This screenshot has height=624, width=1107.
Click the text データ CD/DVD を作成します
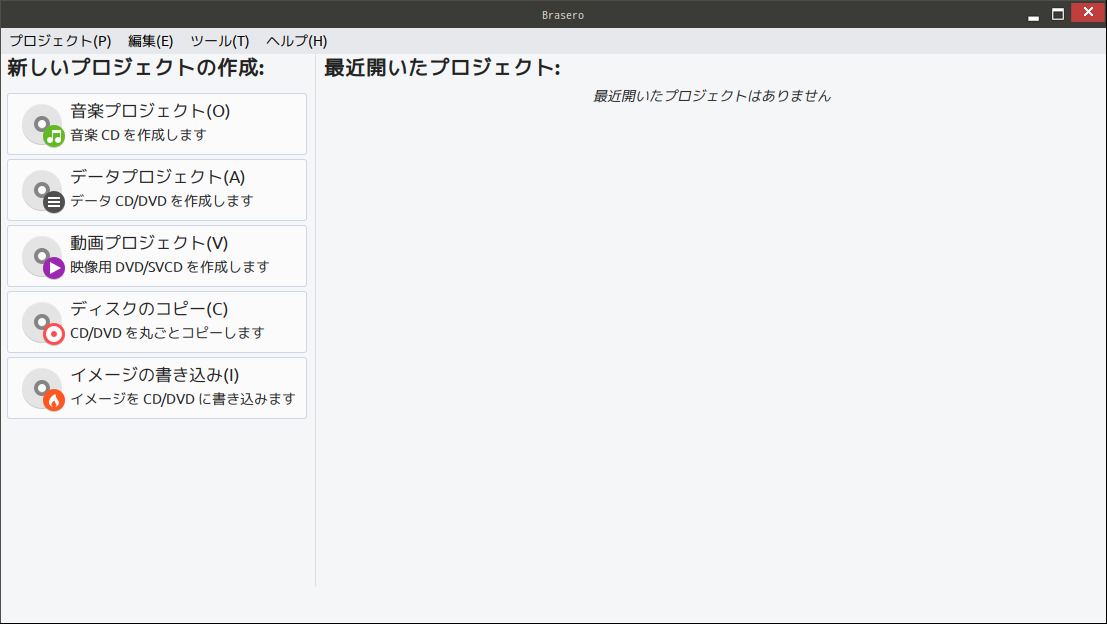(x=162, y=201)
